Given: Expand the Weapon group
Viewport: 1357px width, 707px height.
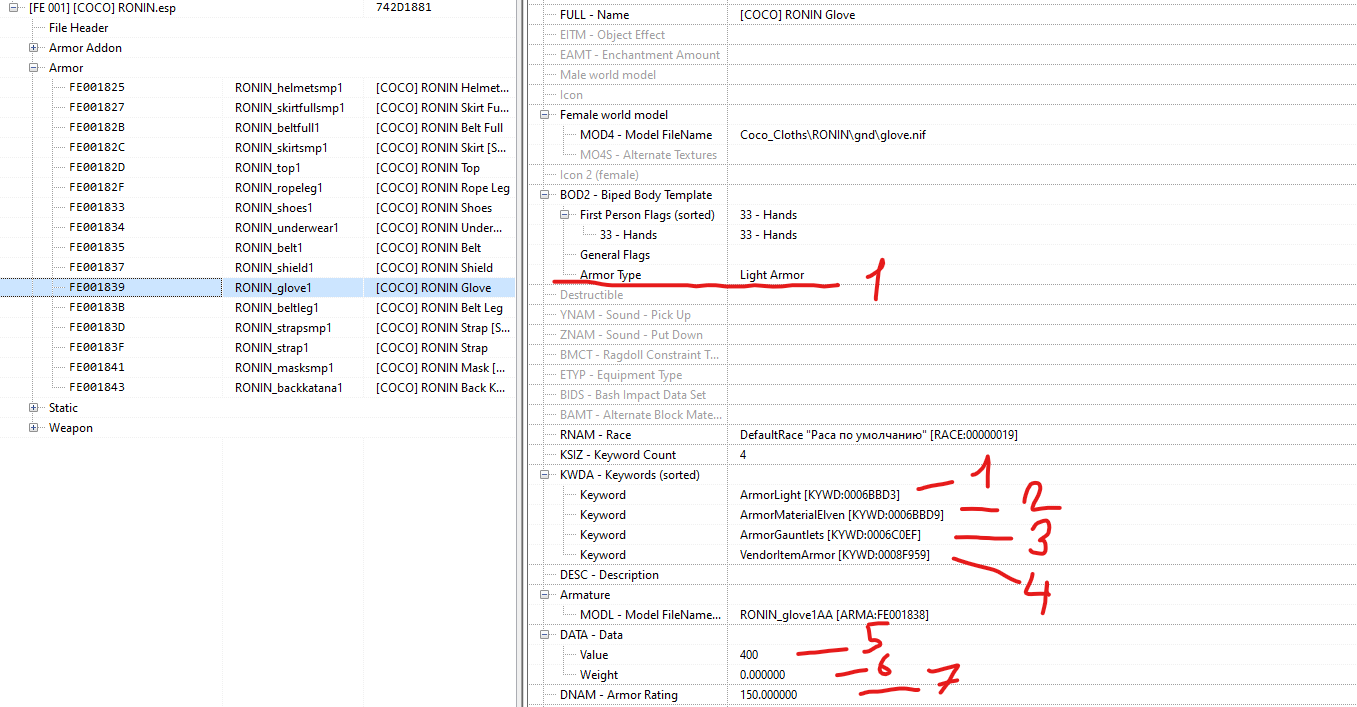Looking at the screenshot, I should click(34, 428).
